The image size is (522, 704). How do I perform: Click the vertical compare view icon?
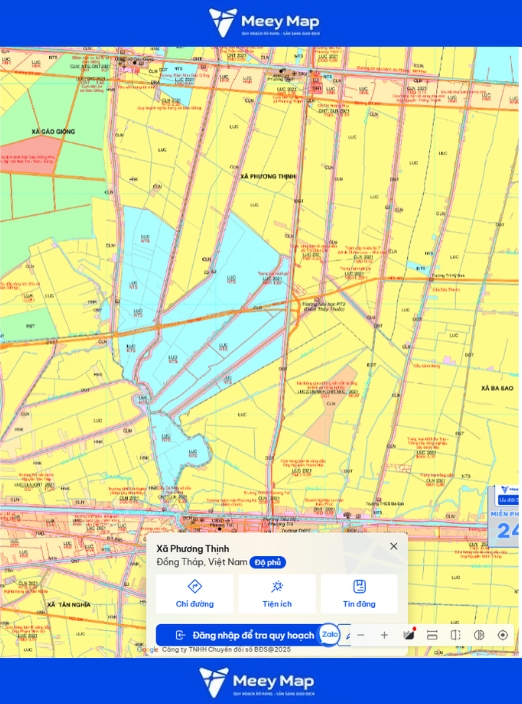(x=456, y=635)
